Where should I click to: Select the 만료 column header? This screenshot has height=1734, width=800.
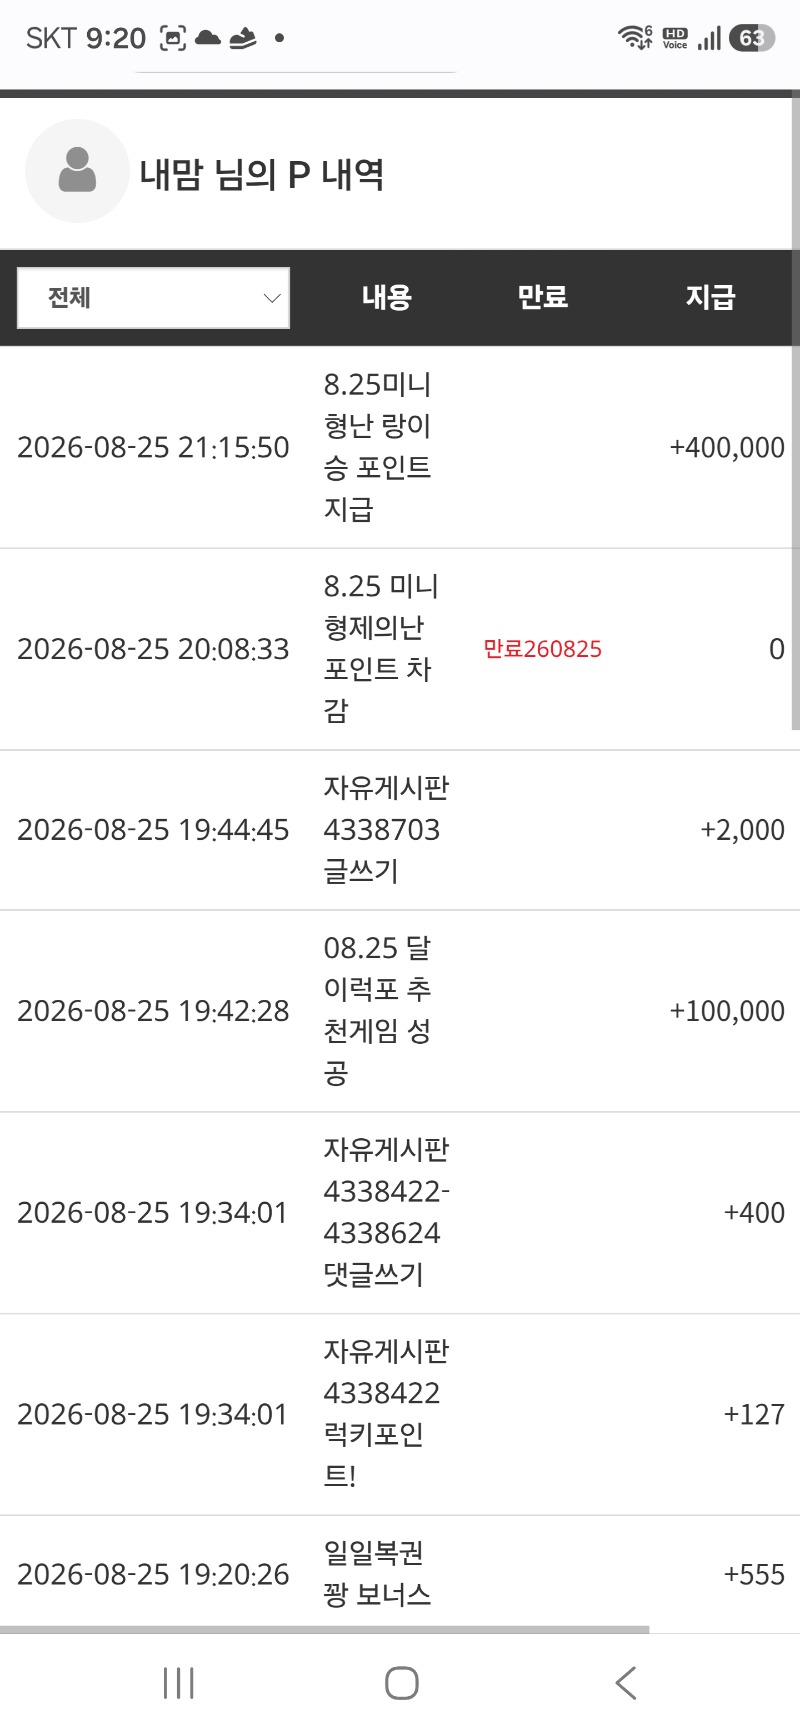tap(543, 297)
